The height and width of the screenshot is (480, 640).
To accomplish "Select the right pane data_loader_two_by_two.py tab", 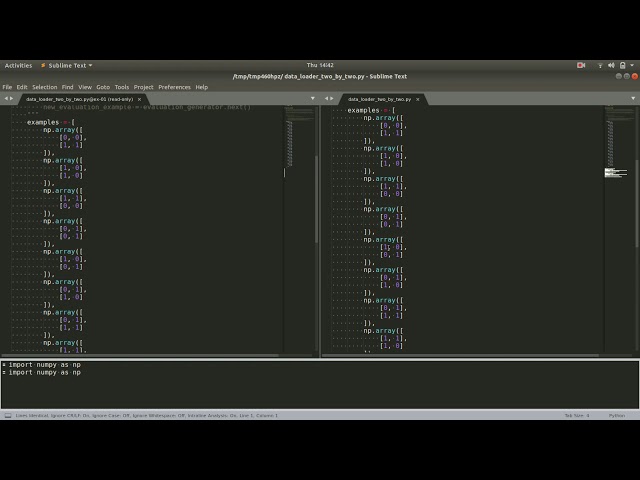I will (380, 99).
